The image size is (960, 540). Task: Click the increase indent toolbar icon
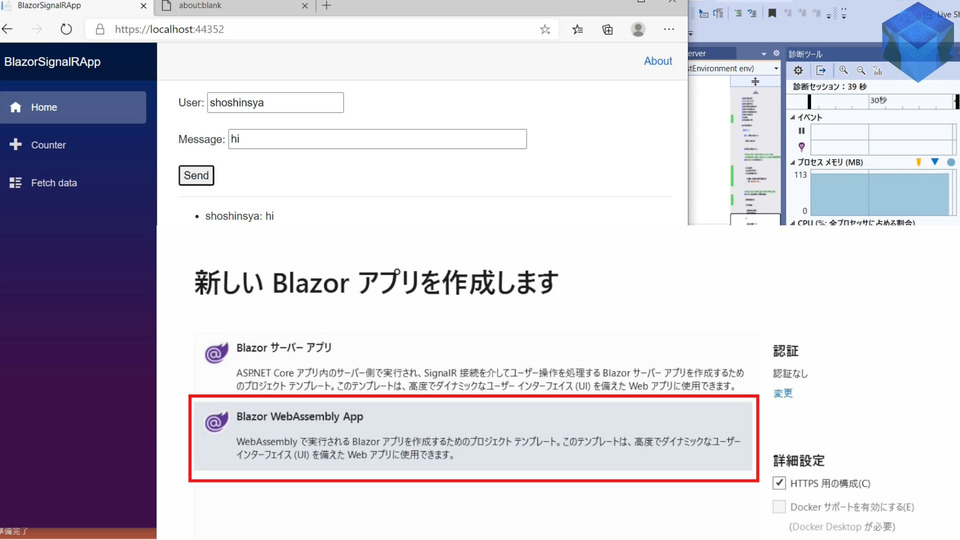(738, 13)
